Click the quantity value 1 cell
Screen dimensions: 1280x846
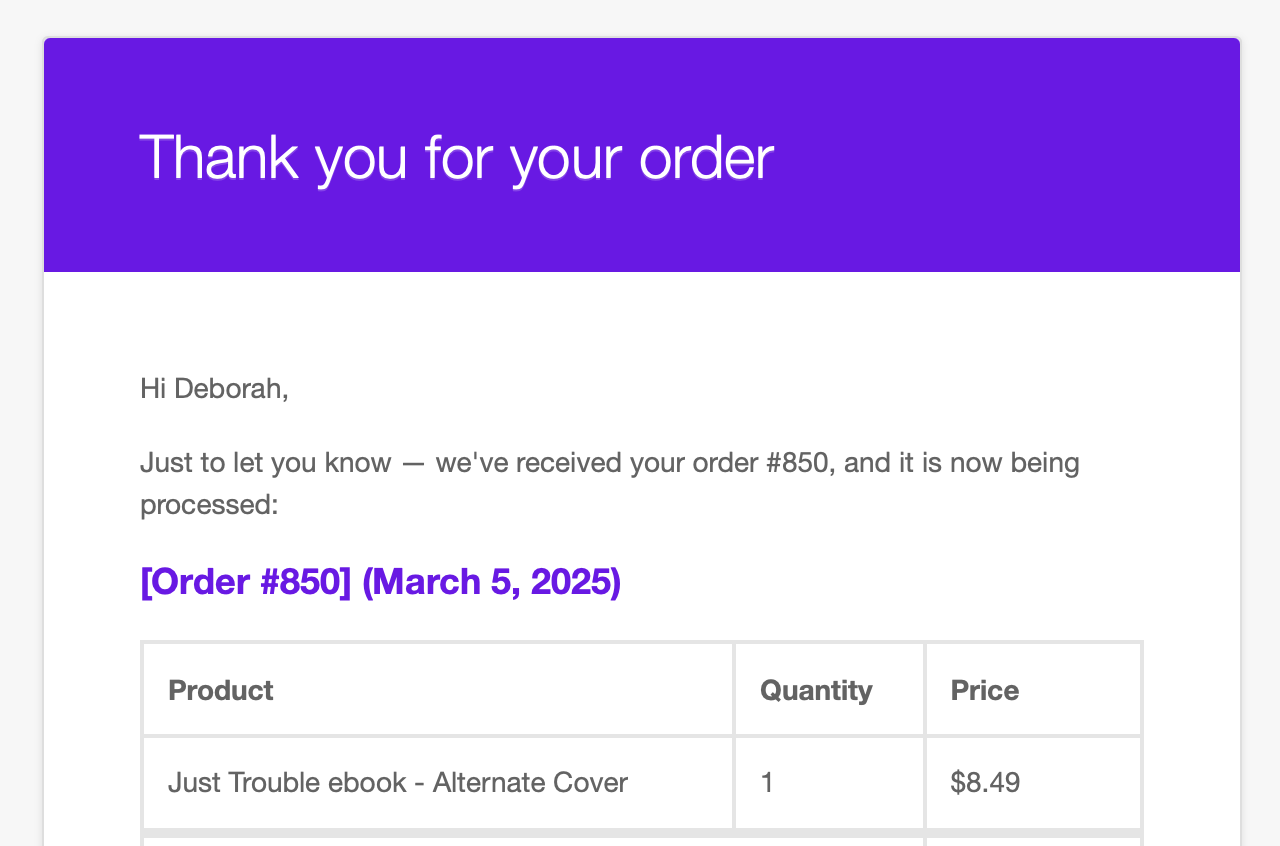pyautogui.click(x=767, y=782)
